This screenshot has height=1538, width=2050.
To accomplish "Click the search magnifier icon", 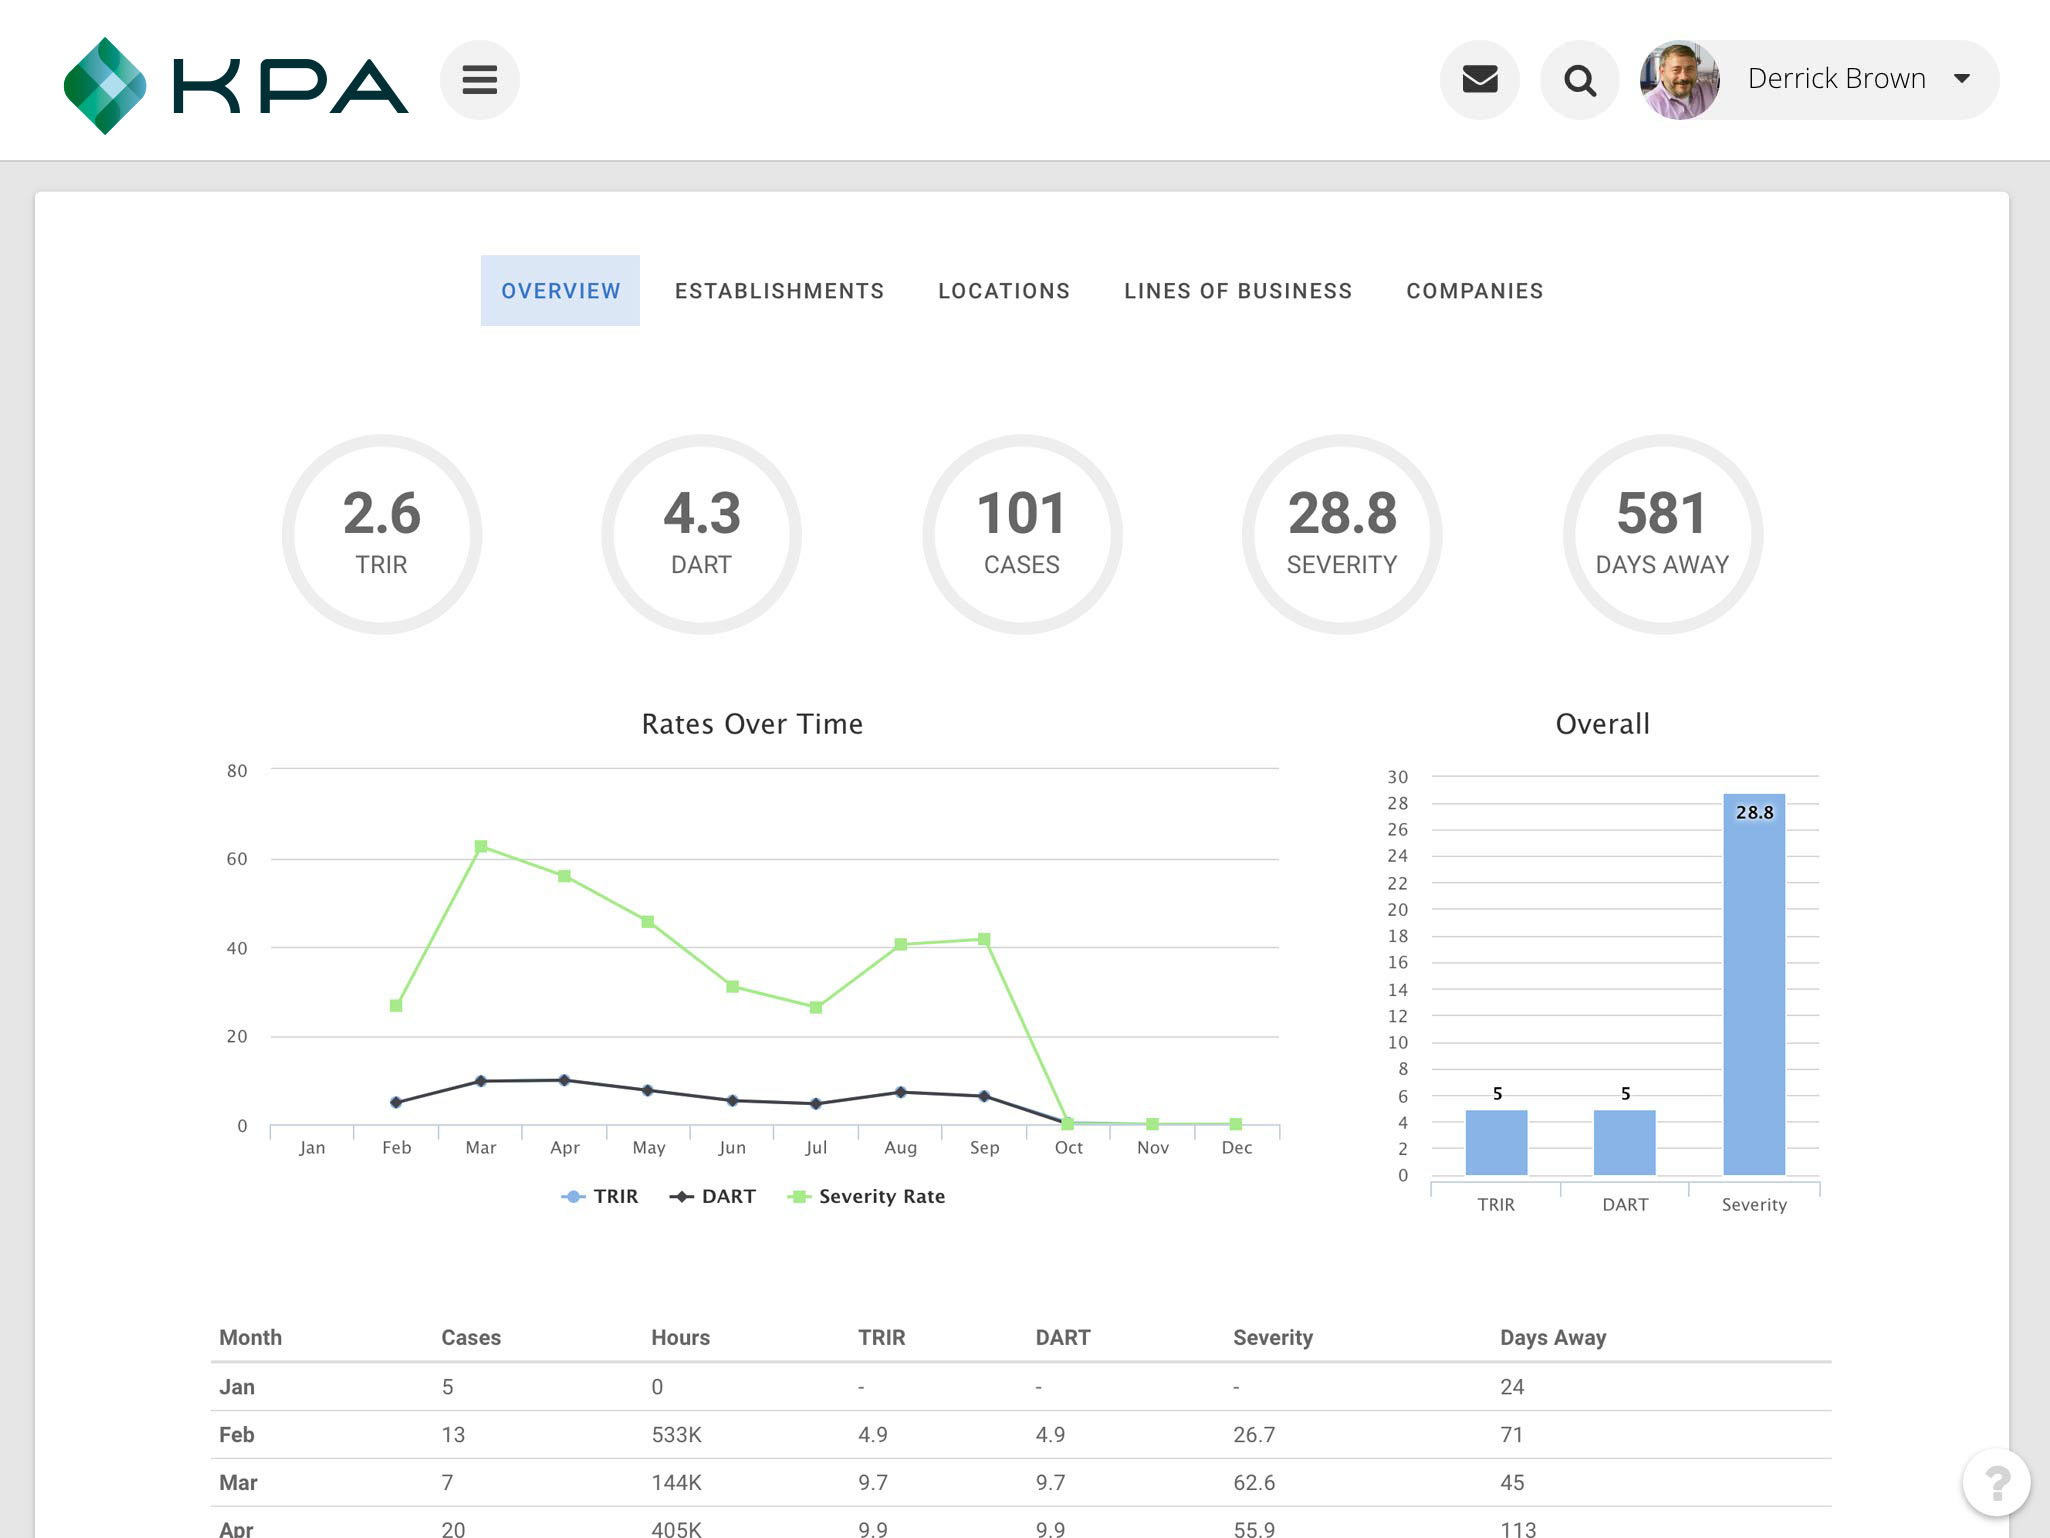I will (x=1579, y=79).
